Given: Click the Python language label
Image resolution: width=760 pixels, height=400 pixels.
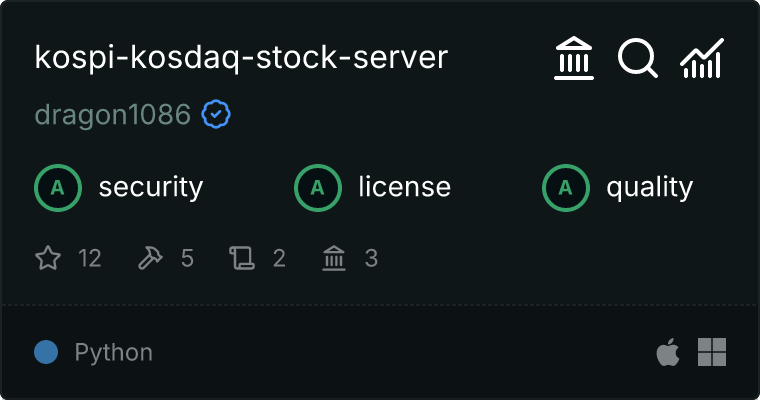Looking at the screenshot, I should (114, 352).
